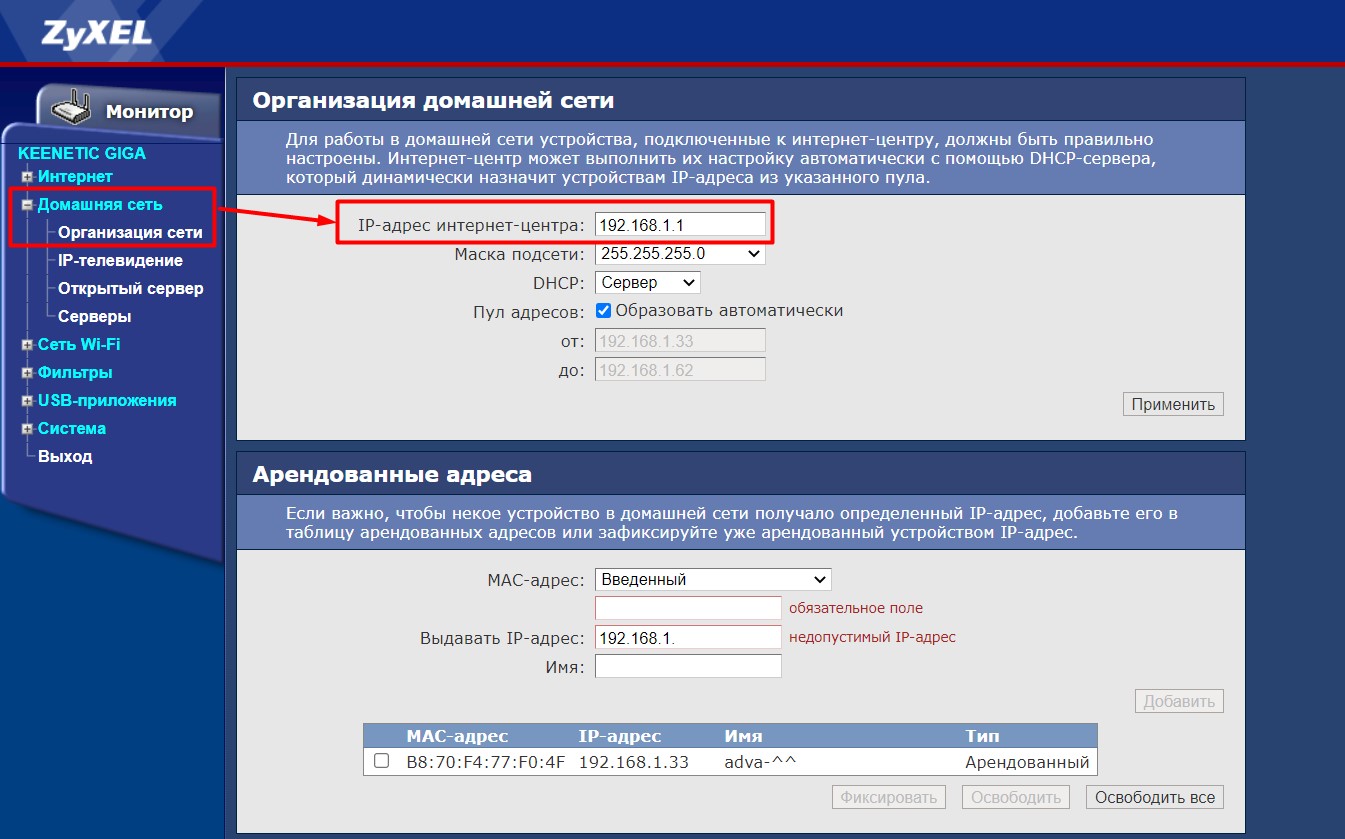The height and width of the screenshot is (839, 1345).
Task: Open the Интернет menu section
Action: click(x=75, y=177)
